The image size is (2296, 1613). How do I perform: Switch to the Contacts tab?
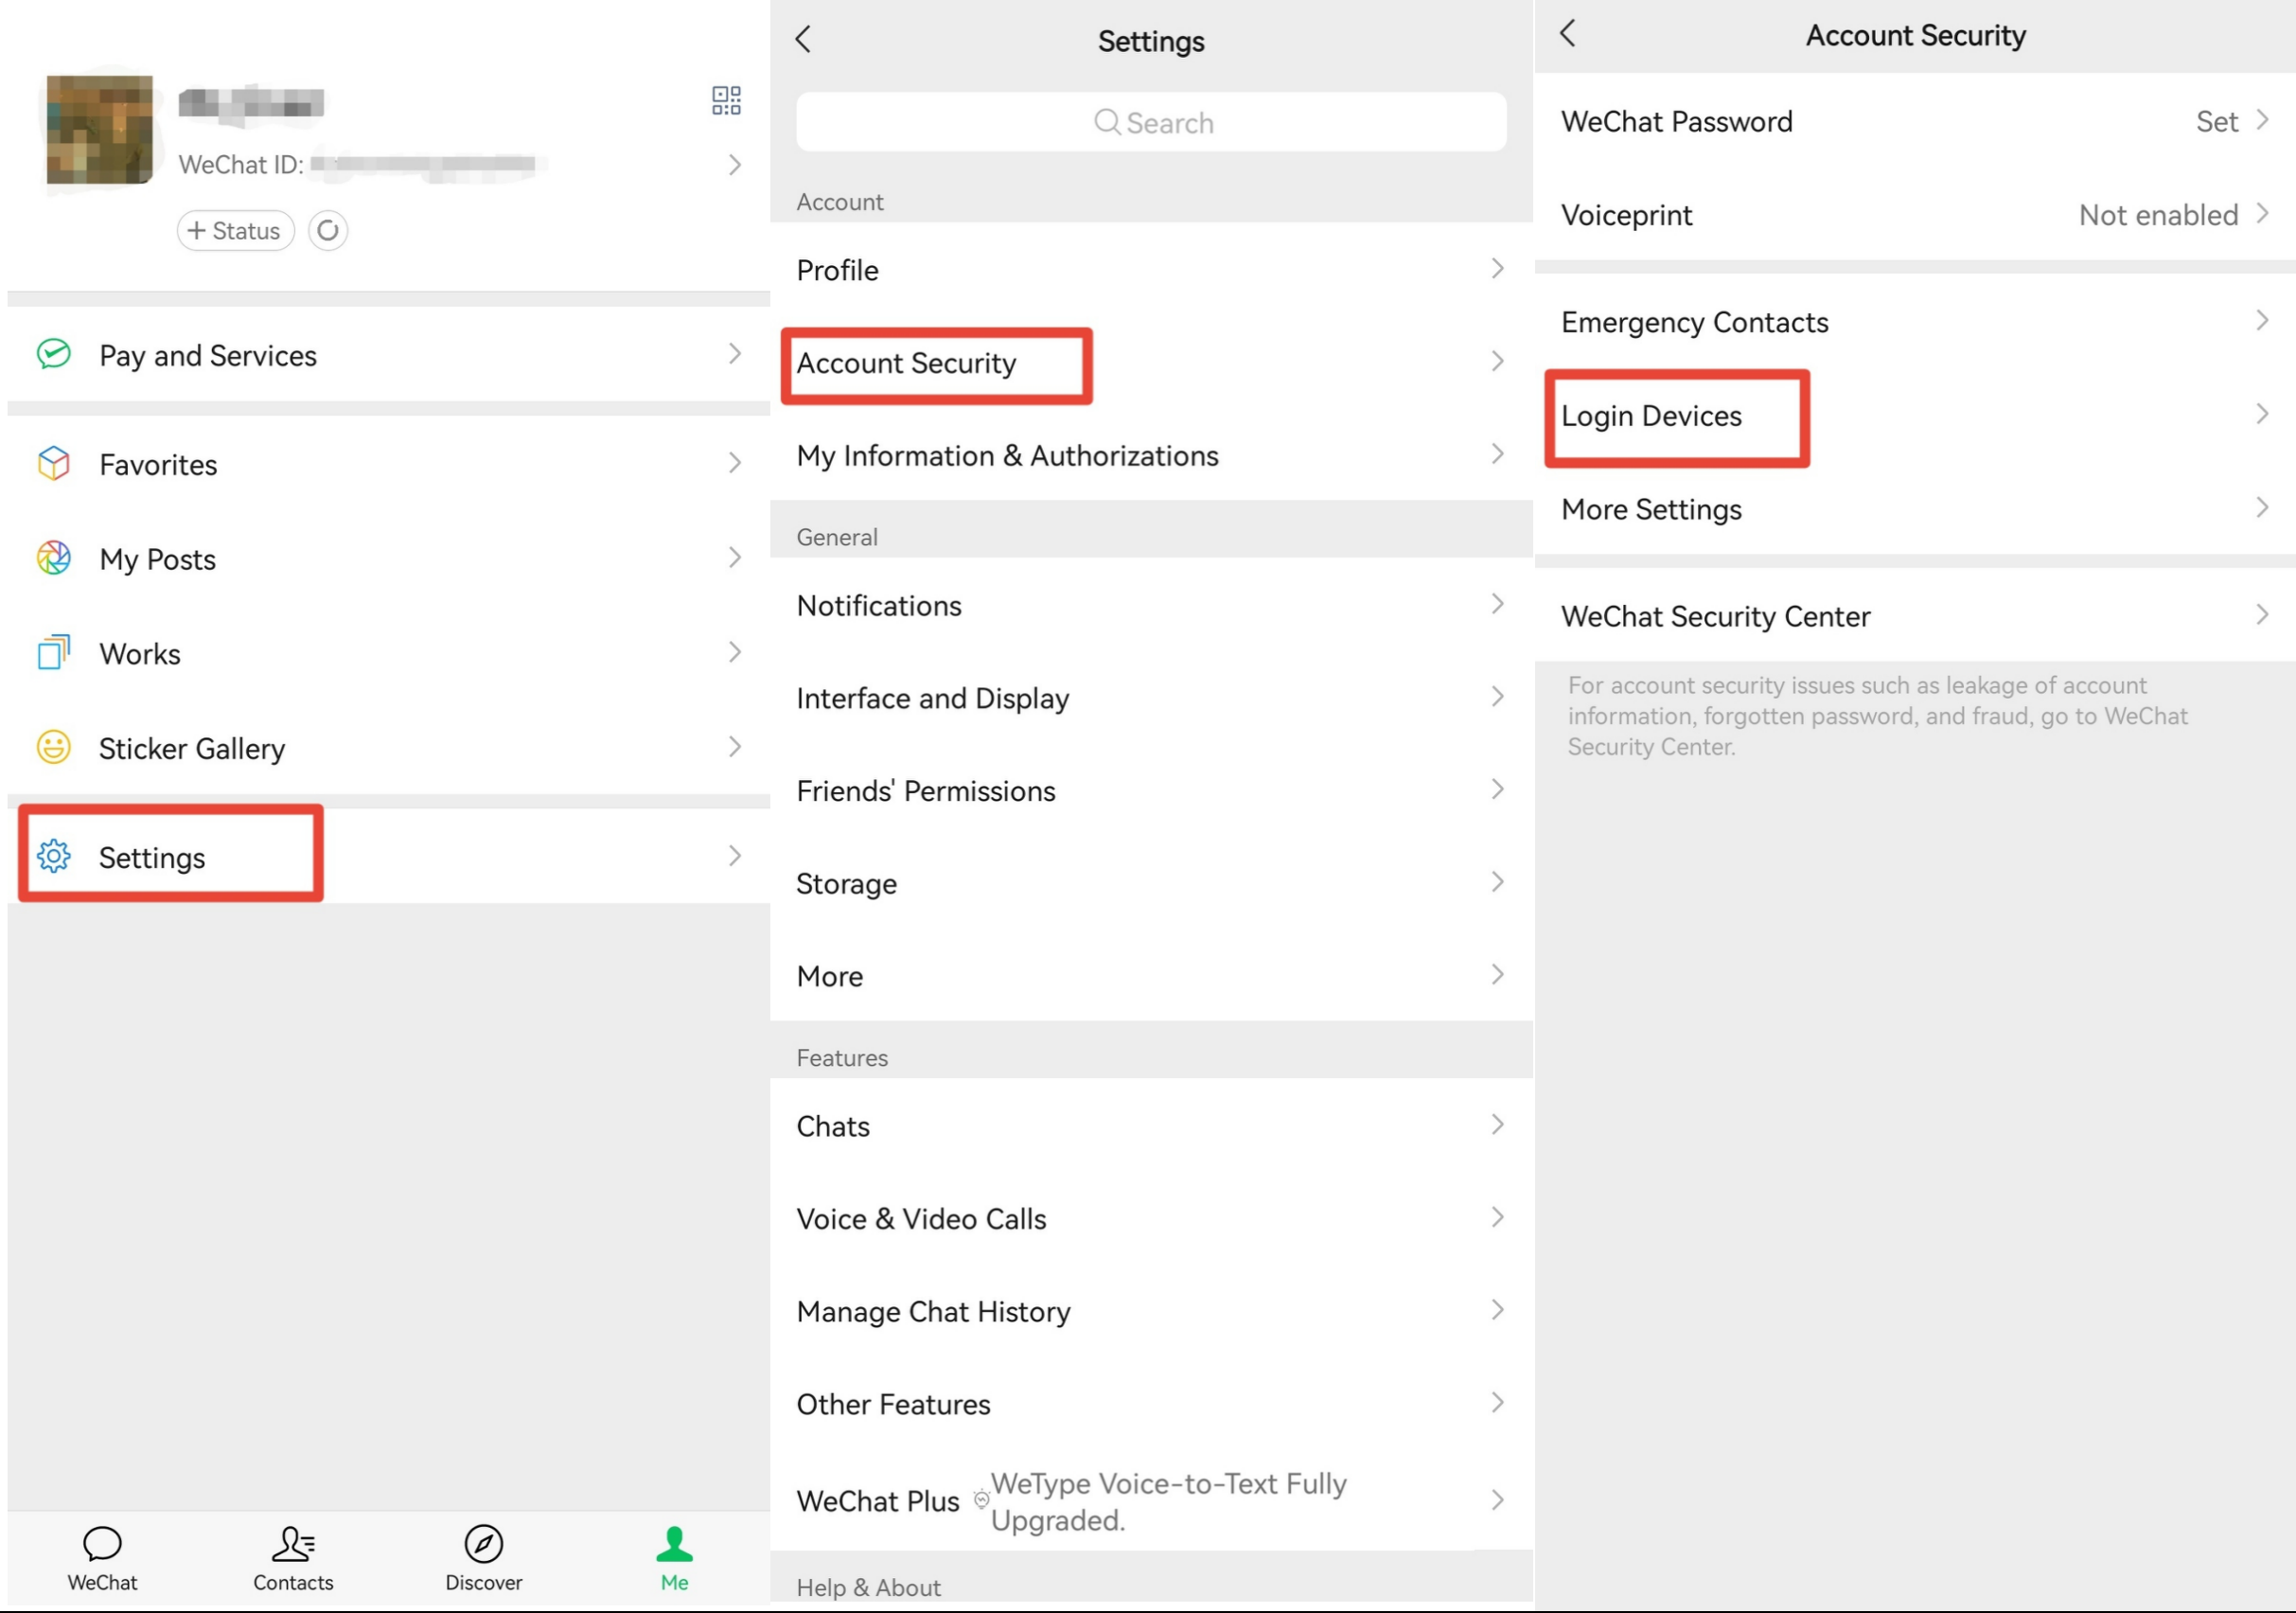pyautogui.click(x=293, y=1559)
